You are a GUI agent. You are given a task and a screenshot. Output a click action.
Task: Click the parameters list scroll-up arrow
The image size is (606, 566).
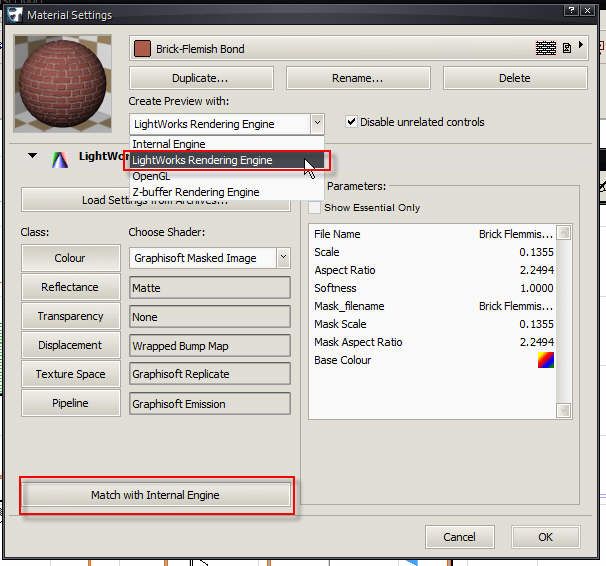click(564, 233)
